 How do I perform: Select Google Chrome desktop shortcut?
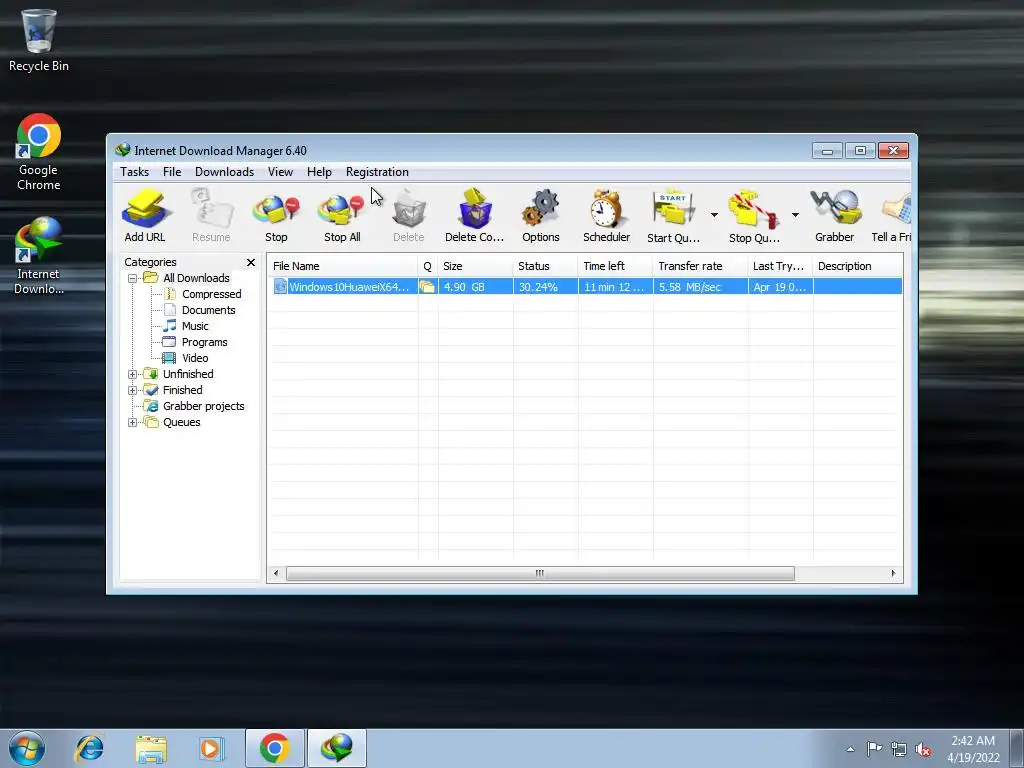(x=39, y=153)
